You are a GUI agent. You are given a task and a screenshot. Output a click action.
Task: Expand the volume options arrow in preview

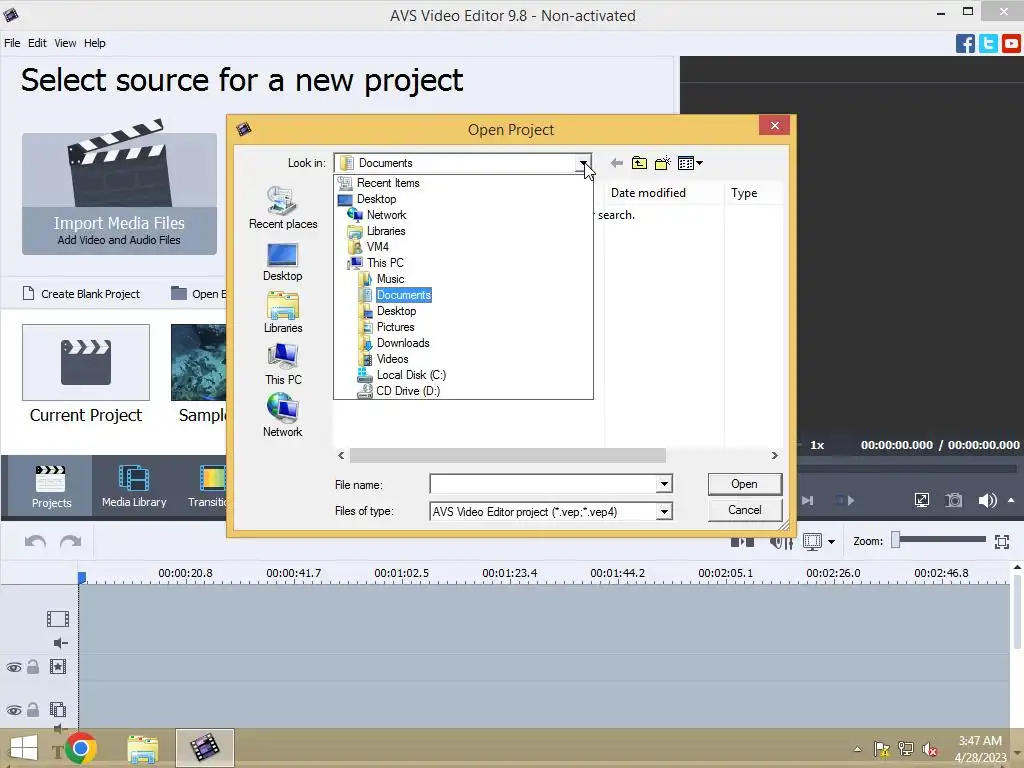(1011, 500)
